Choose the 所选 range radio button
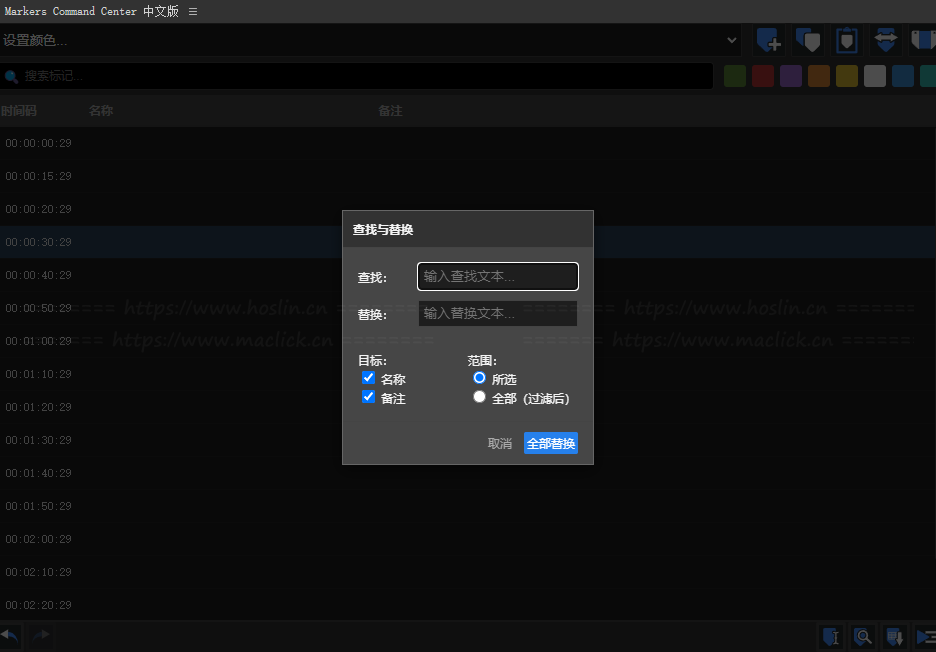This screenshot has height=652, width=936. [479, 378]
